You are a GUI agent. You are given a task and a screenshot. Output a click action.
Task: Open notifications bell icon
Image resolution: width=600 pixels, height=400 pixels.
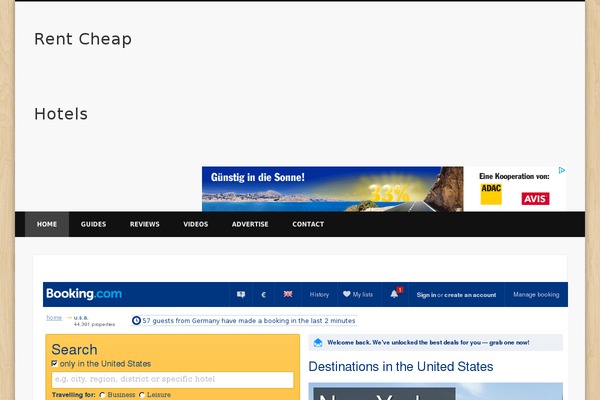pyautogui.click(x=394, y=294)
